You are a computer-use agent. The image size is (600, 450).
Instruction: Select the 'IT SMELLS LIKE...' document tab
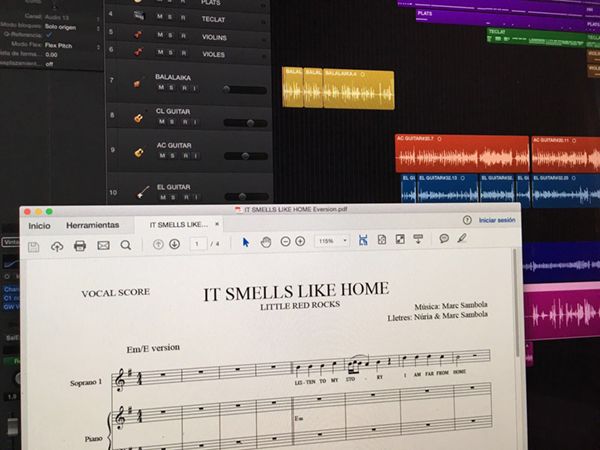pyautogui.click(x=178, y=225)
